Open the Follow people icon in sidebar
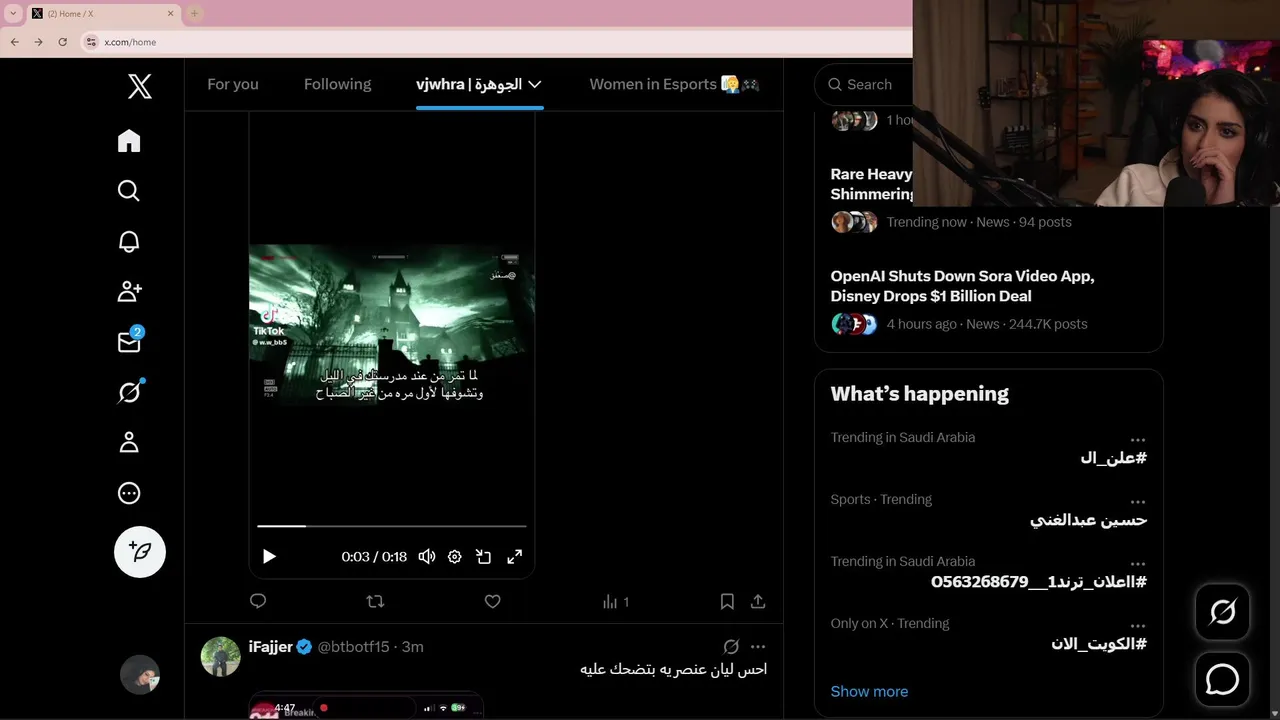 [129, 291]
